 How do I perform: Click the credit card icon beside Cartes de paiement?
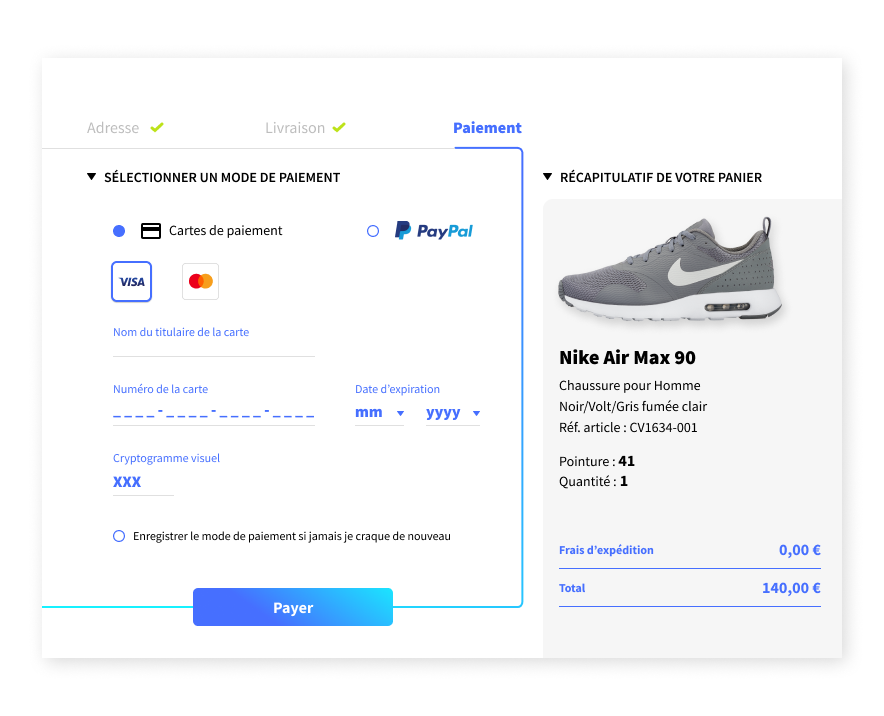click(150, 230)
